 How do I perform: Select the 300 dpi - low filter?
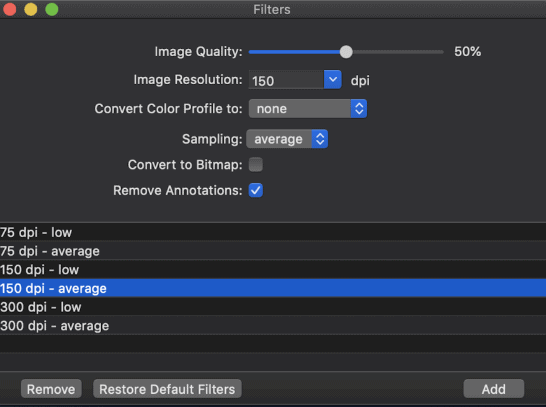pyautogui.click(x=273, y=307)
